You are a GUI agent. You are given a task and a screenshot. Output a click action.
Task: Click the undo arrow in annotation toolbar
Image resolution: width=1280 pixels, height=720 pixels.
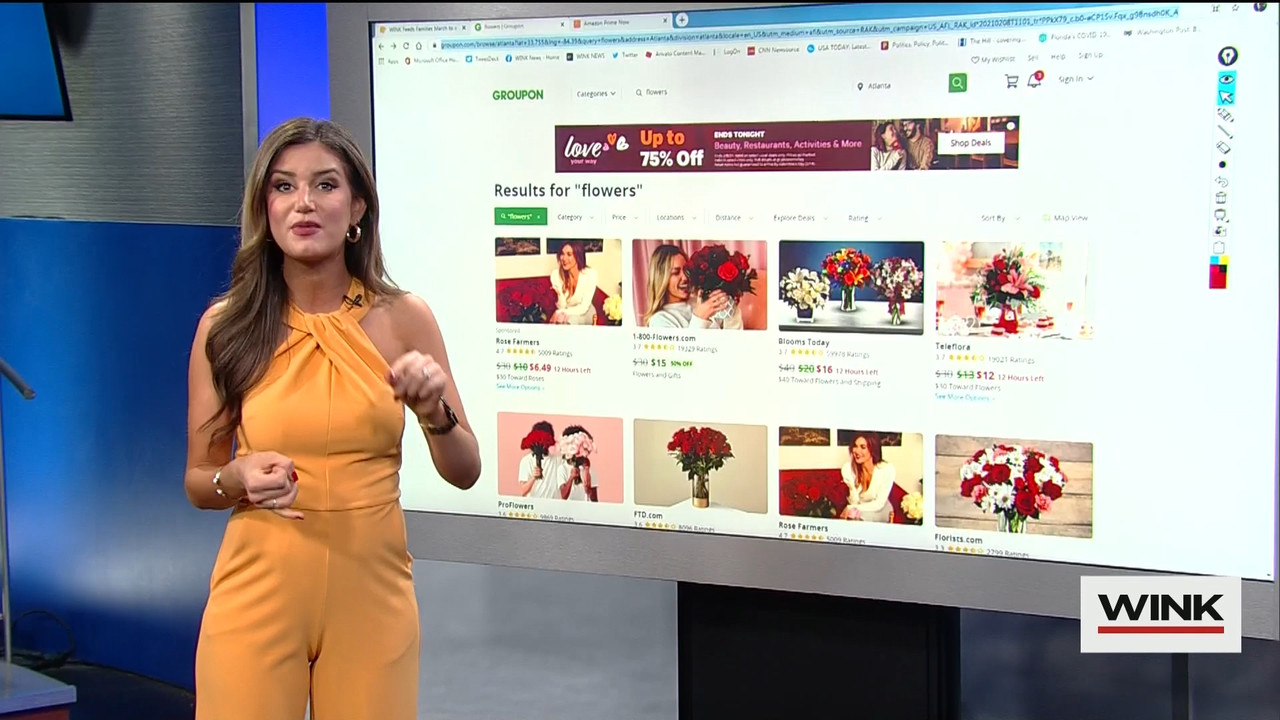[x=1222, y=181]
